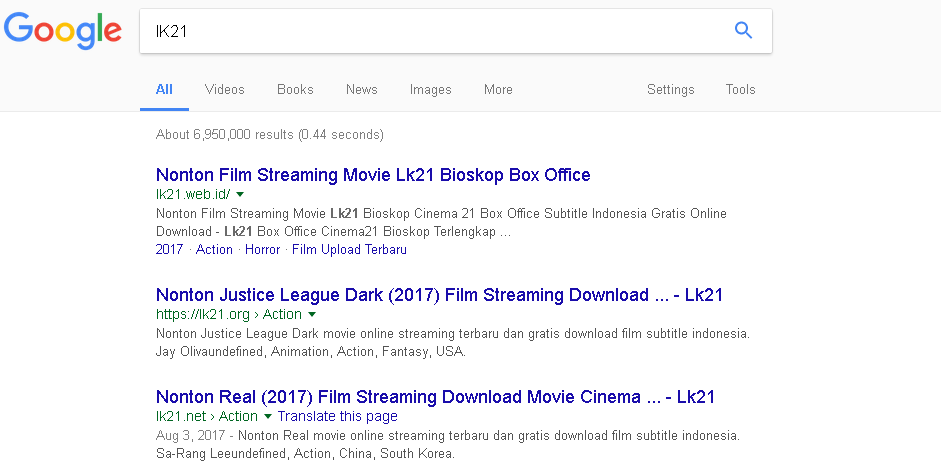
Task: Open the Books tab
Action: (295, 89)
